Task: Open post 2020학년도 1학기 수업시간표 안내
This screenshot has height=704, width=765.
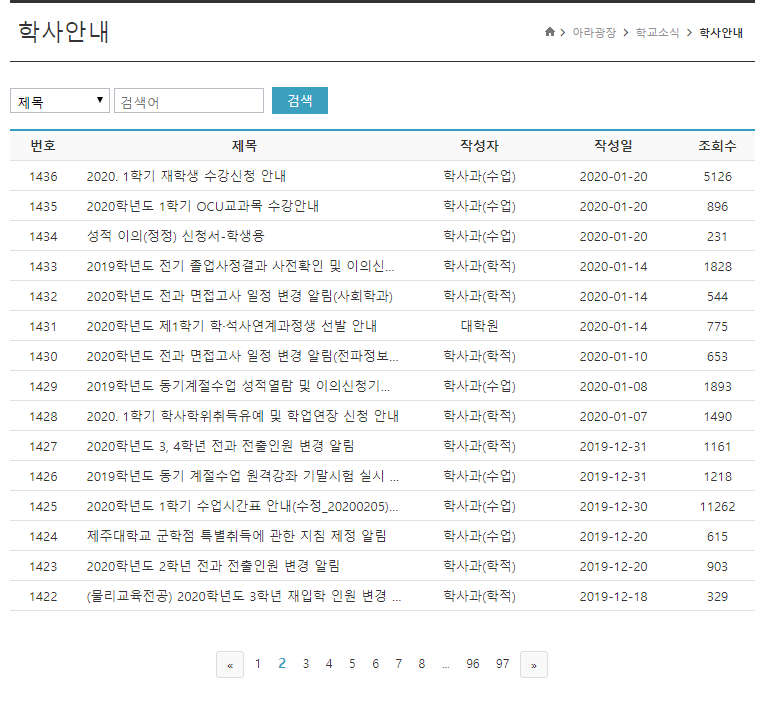Action: pyautogui.click(x=242, y=507)
